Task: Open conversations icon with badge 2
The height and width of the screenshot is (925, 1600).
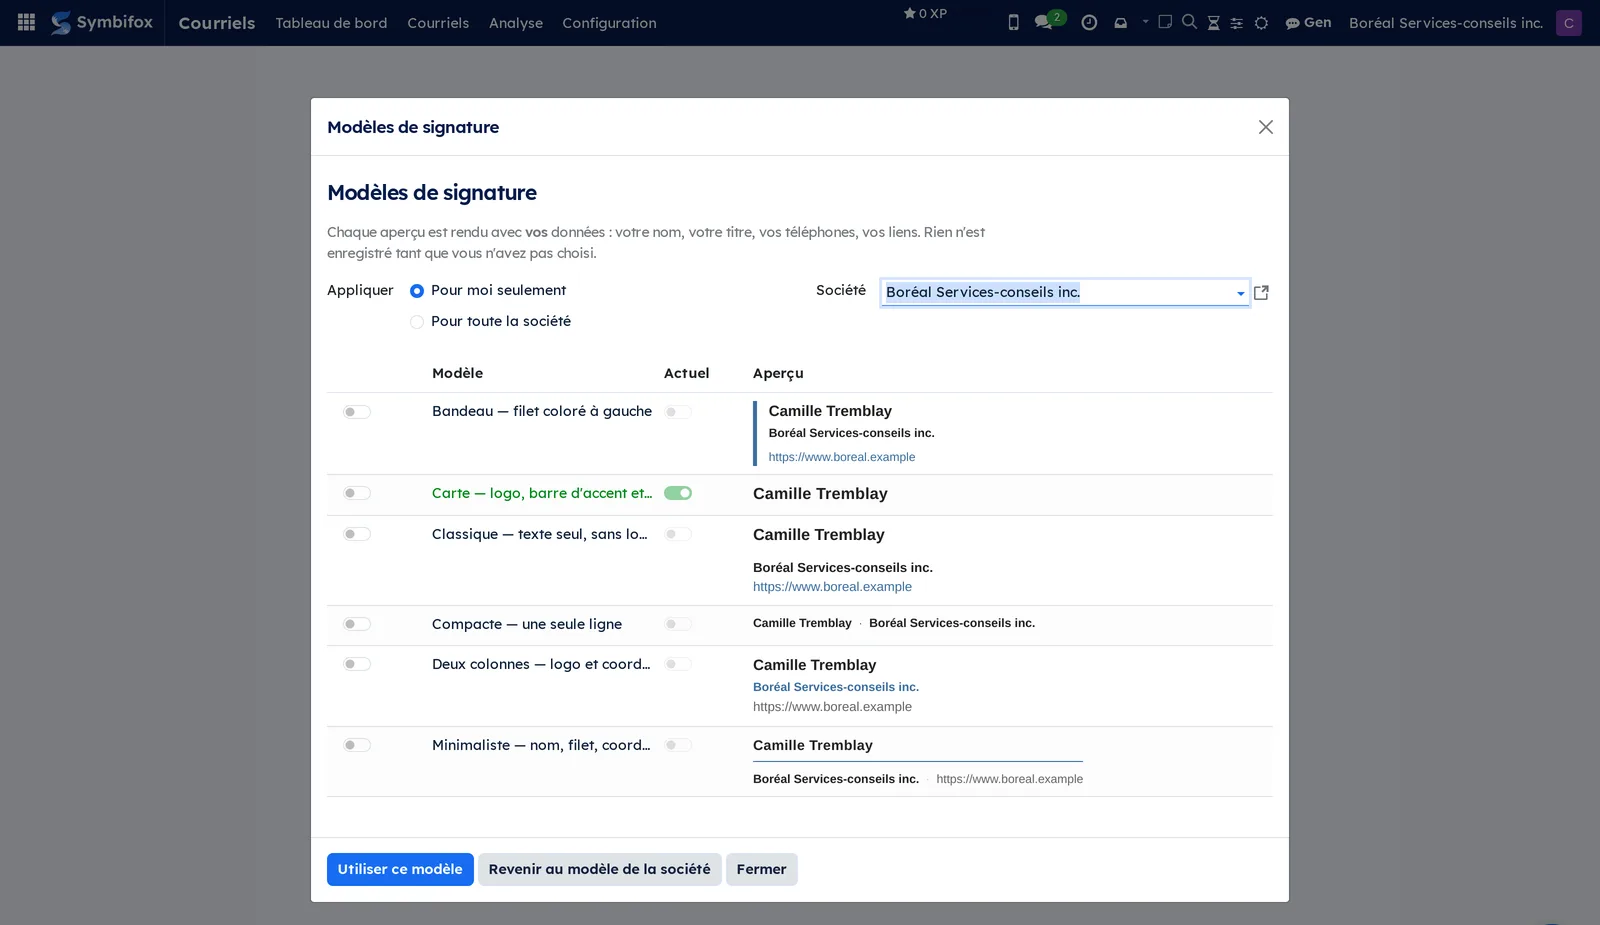Action: [x=1049, y=21]
